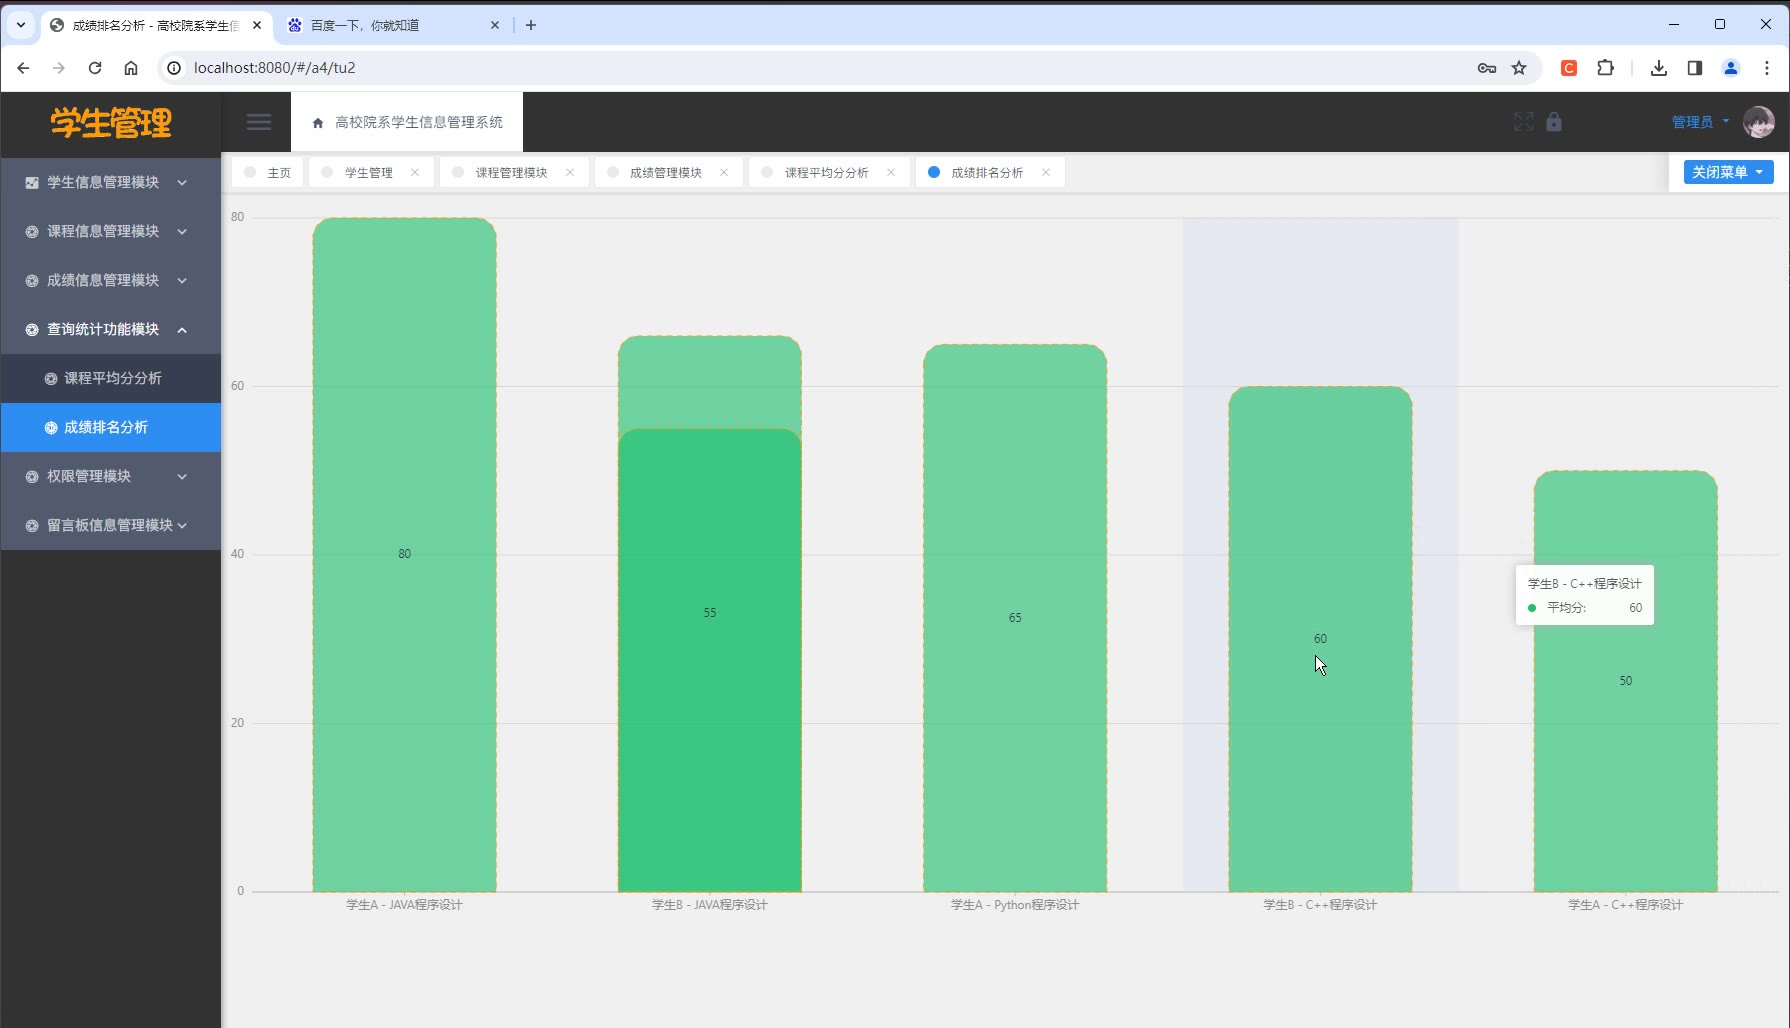Screen dimensions: 1790x1028
Task: Reload the page with browser refresh icon
Action: 95,68
